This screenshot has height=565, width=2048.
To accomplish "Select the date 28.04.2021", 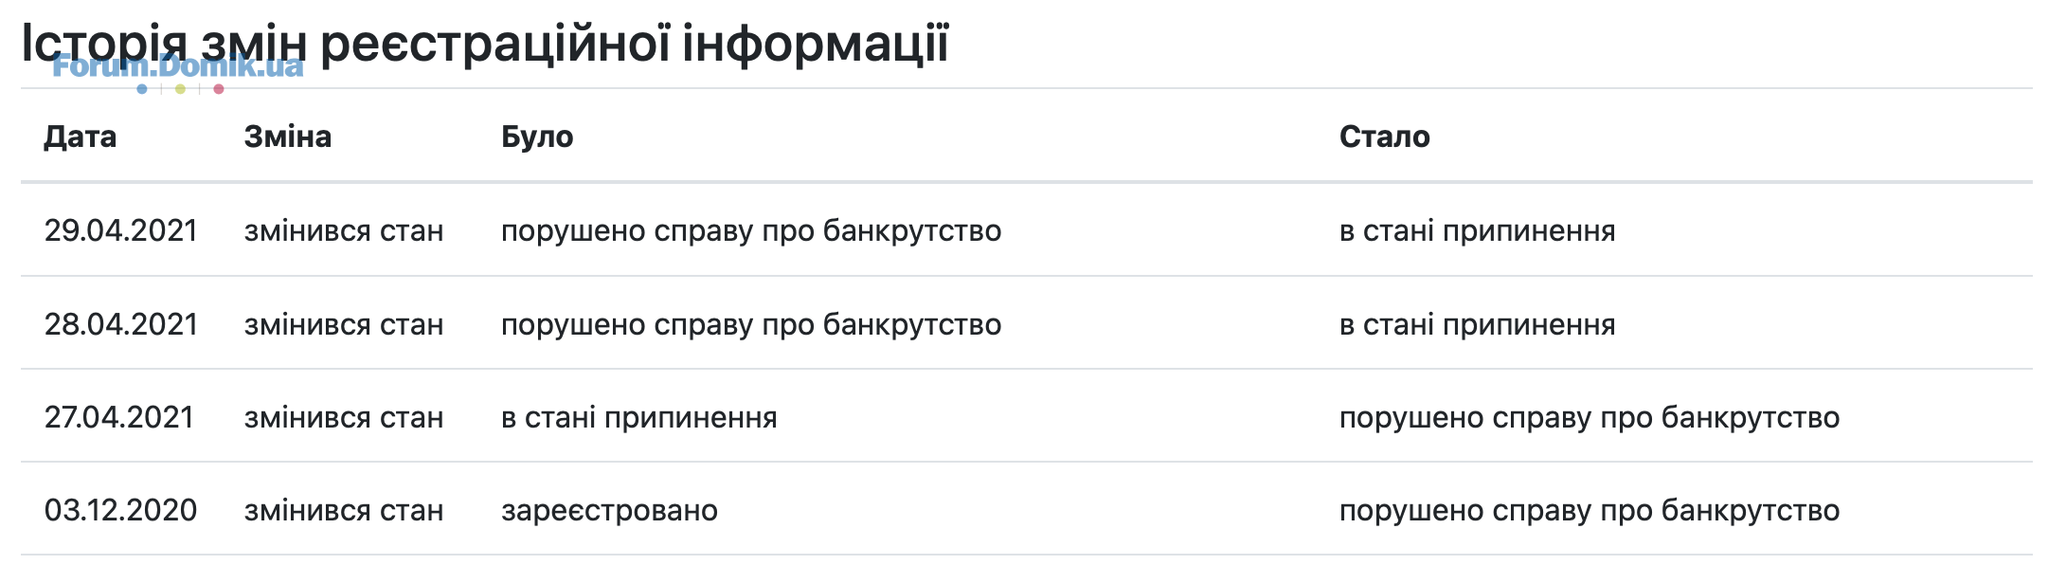I will [121, 324].
